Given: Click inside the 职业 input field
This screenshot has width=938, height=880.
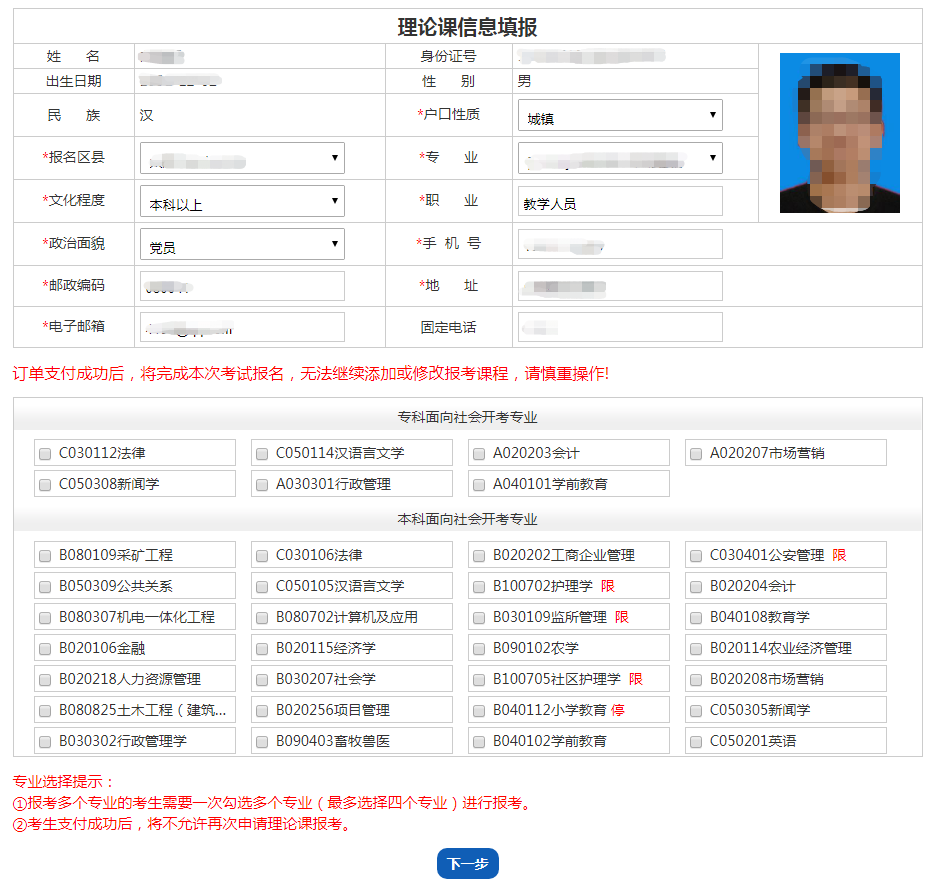Looking at the screenshot, I should 618,200.
